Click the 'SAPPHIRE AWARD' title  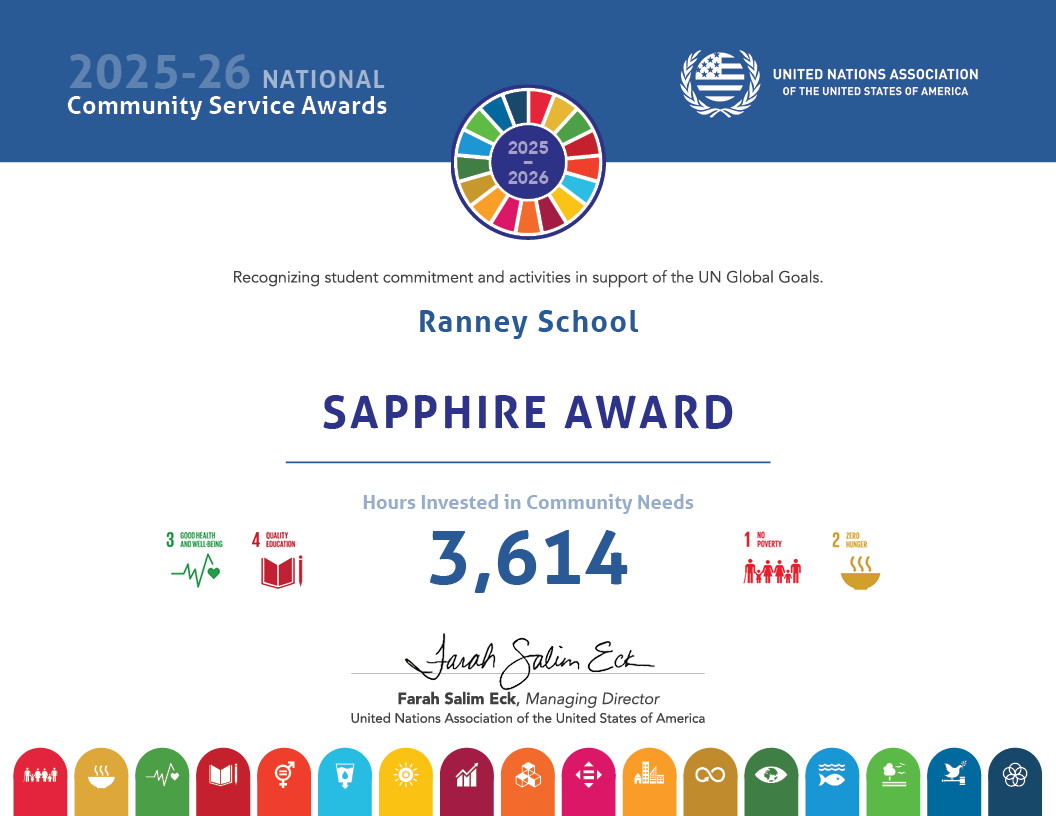point(528,412)
